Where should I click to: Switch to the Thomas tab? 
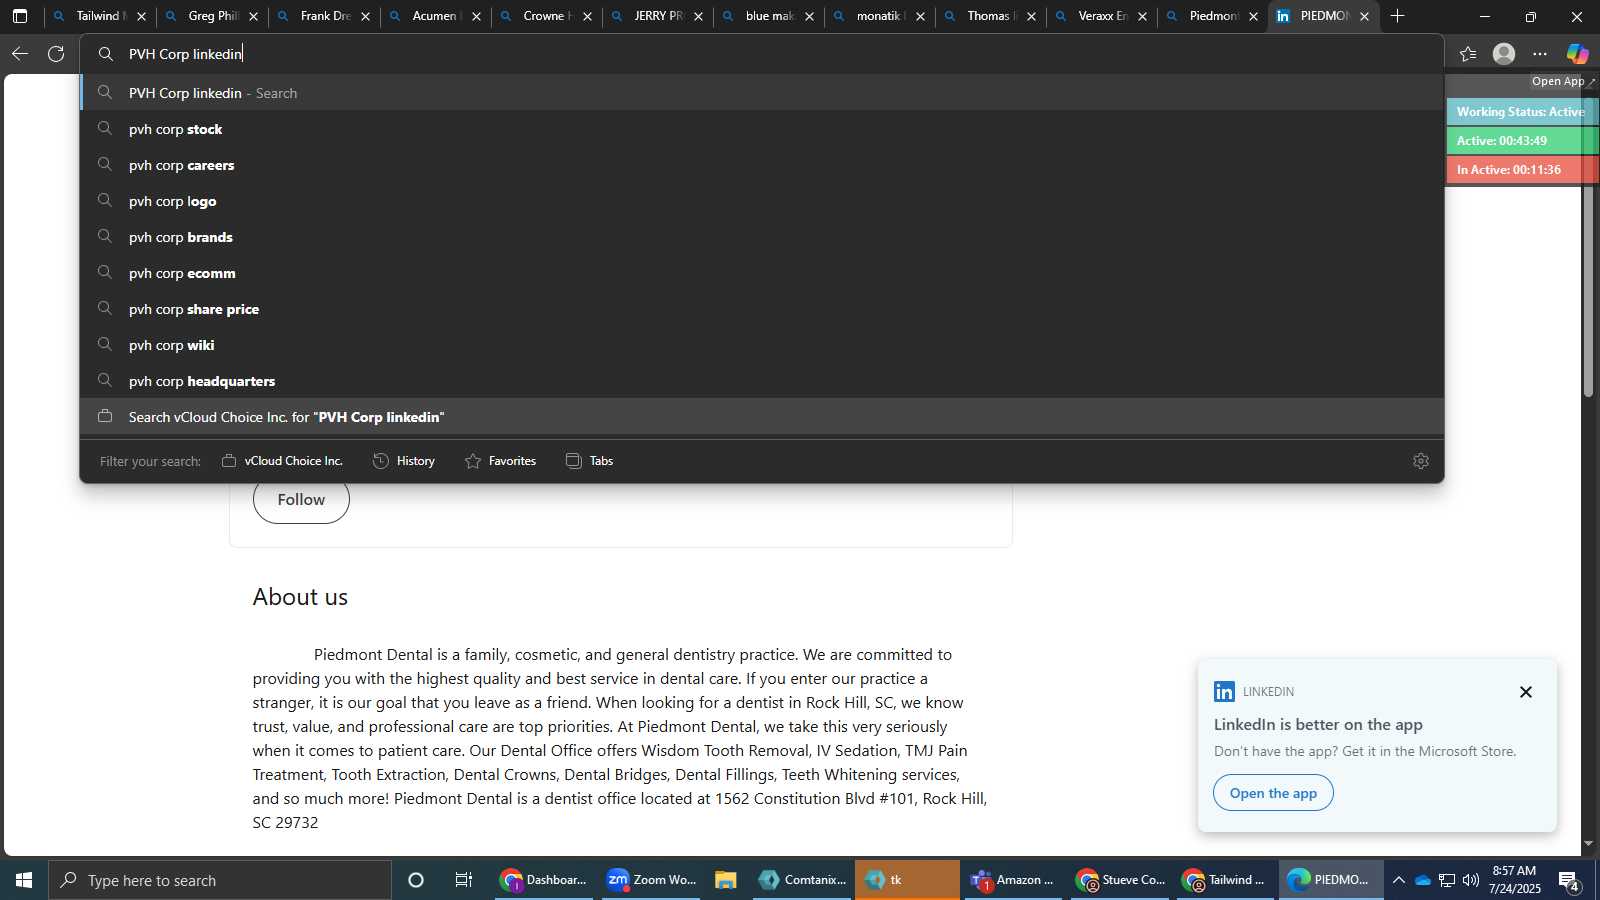coord(990,16)
